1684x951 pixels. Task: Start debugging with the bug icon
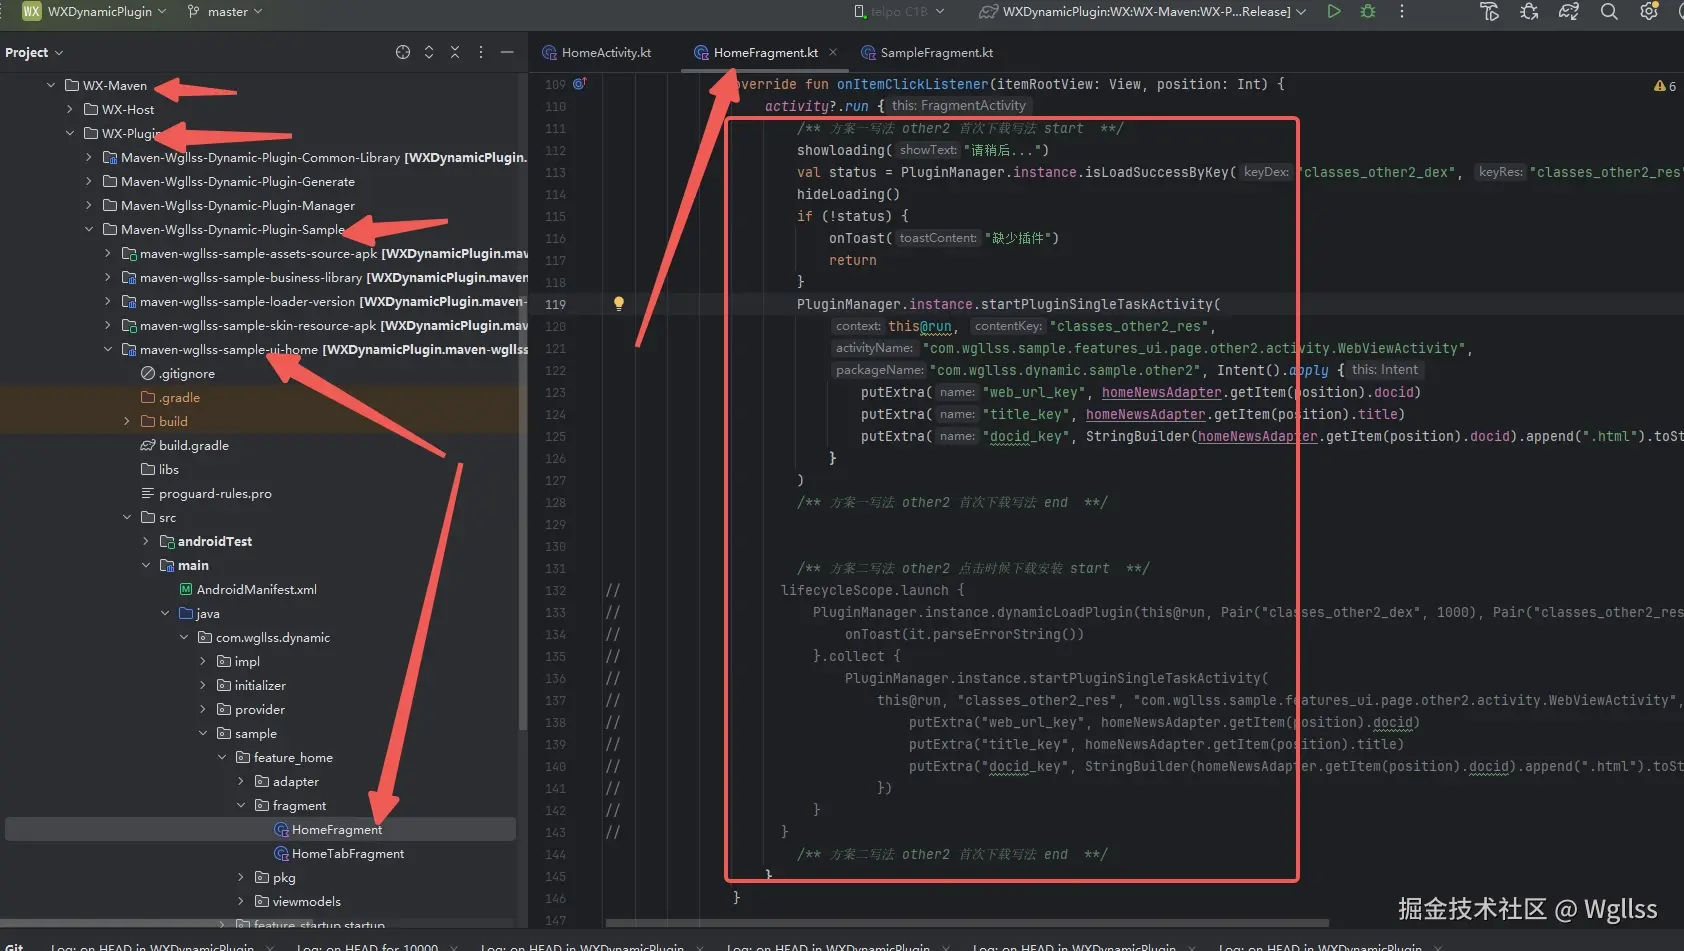pos(1368,12)
